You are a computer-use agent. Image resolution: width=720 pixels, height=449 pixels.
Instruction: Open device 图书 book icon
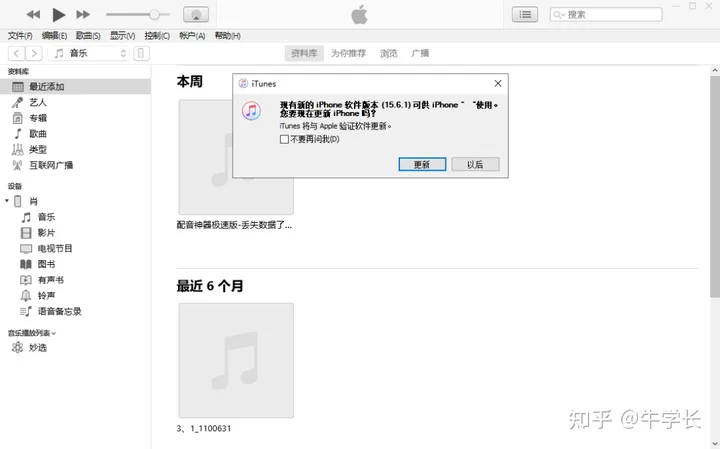[x=26, y=264]
